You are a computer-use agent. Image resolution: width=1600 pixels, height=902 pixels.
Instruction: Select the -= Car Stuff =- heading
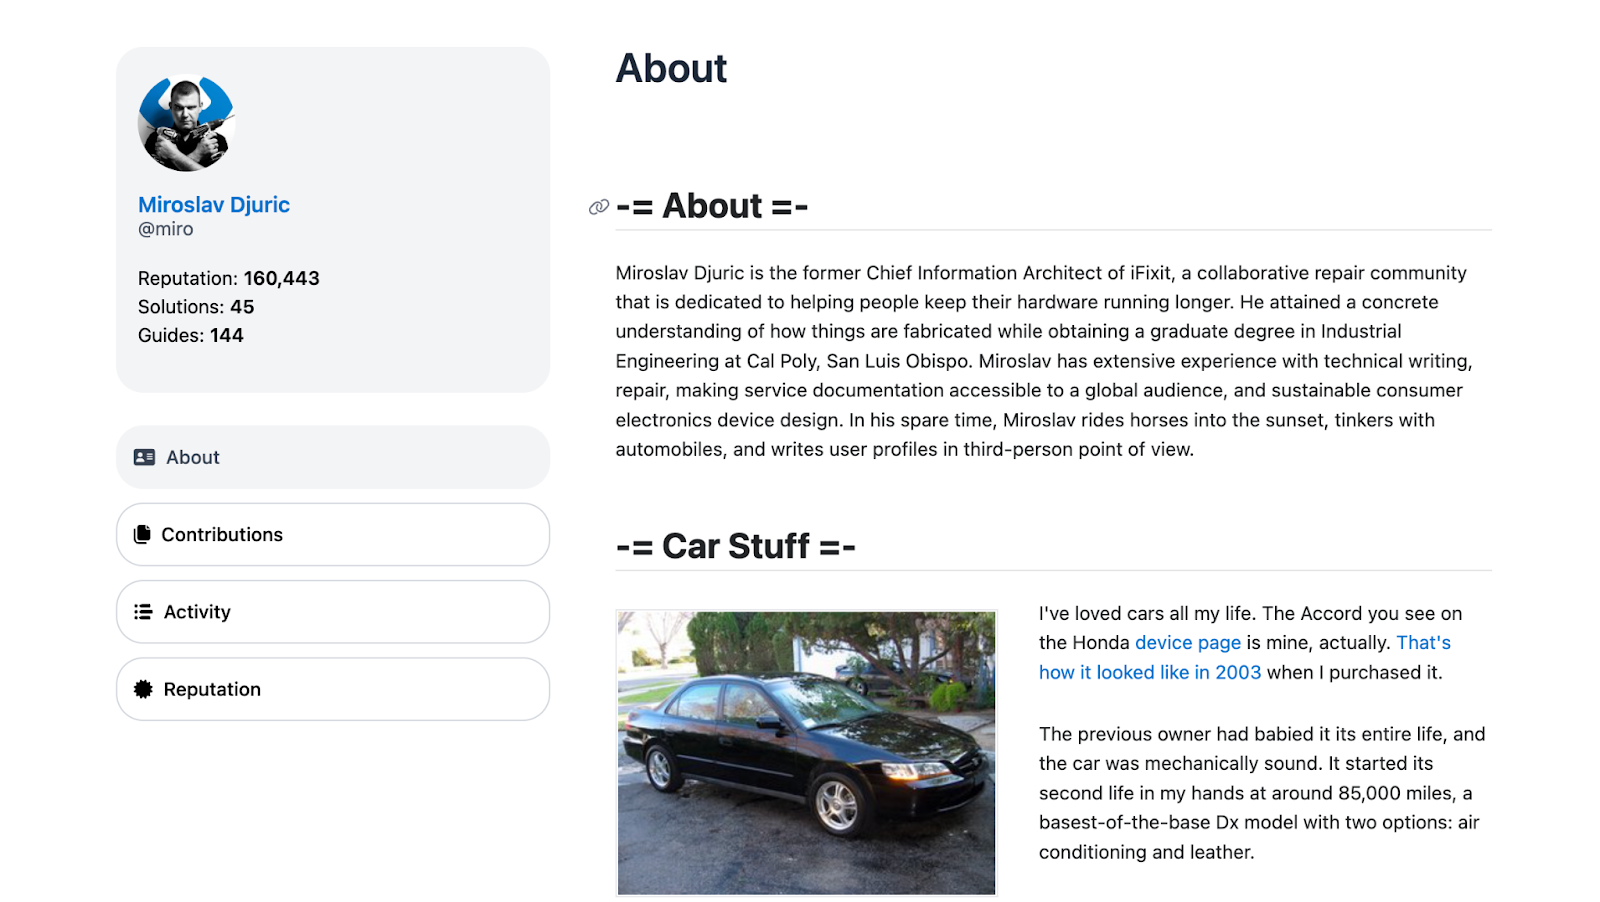(x=735, y=546)
